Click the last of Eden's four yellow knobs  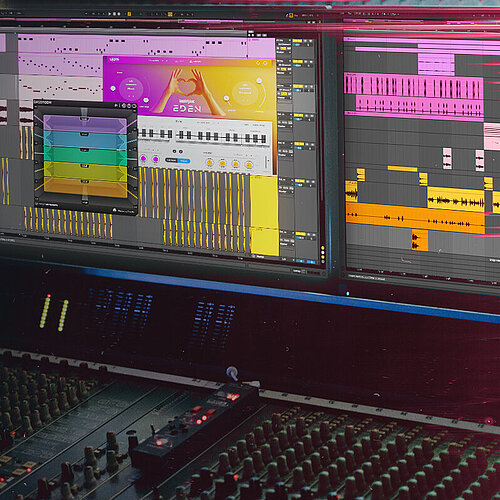coord(249,164)
